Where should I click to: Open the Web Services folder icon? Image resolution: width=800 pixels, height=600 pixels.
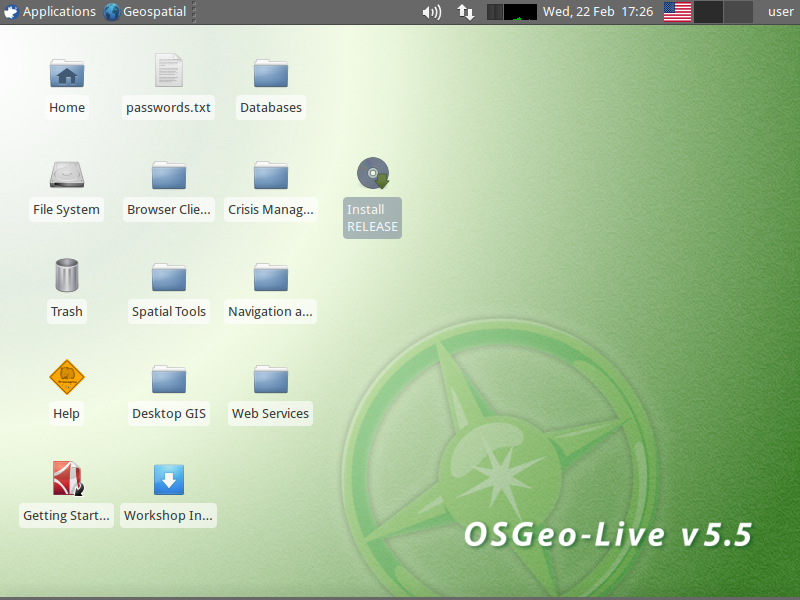271,379
